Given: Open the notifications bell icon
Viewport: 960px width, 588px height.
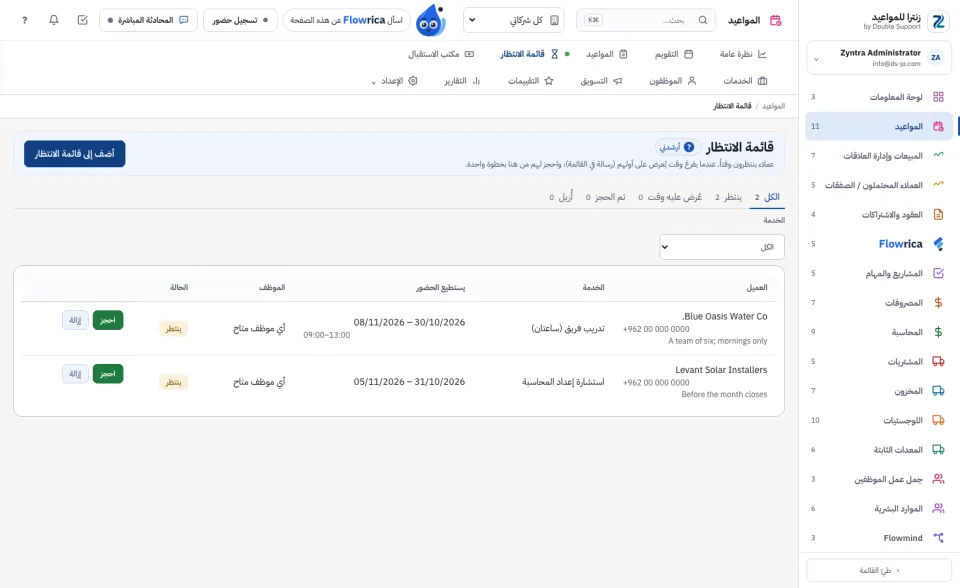Looking at the screenshot, I should [54, 20].
